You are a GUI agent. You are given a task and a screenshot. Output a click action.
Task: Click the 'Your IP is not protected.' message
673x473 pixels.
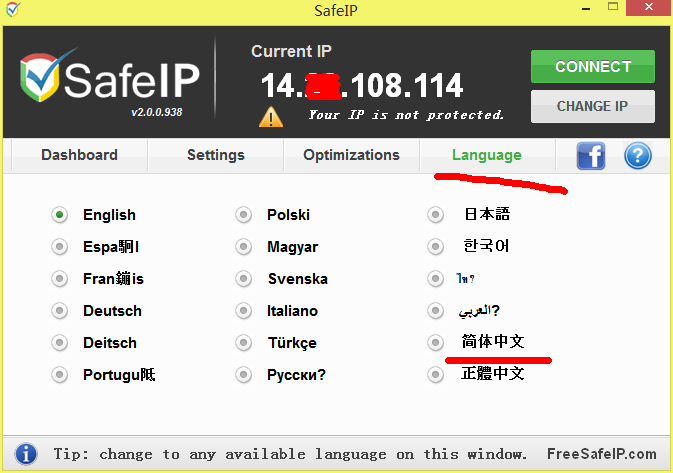coord(406,115)
